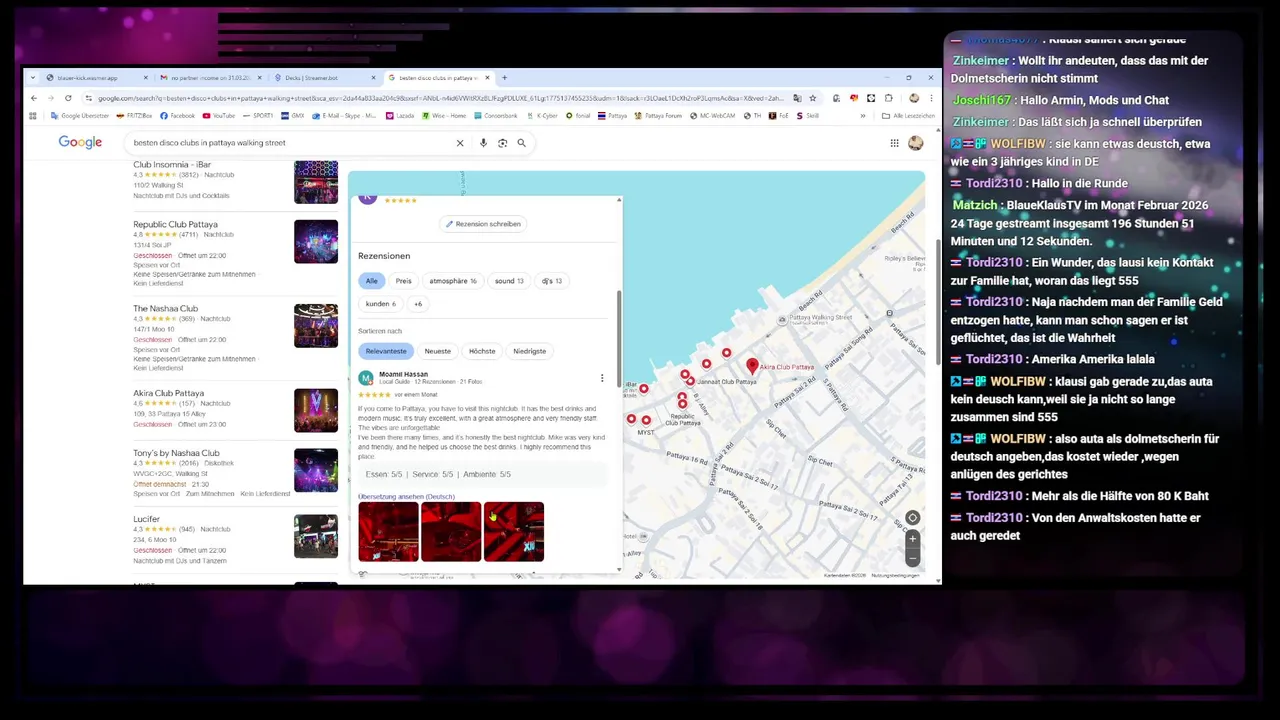The height and width of the screenshot is (720, 1280).
Task: Open the Google account avatar
Action: pos(915,143)
